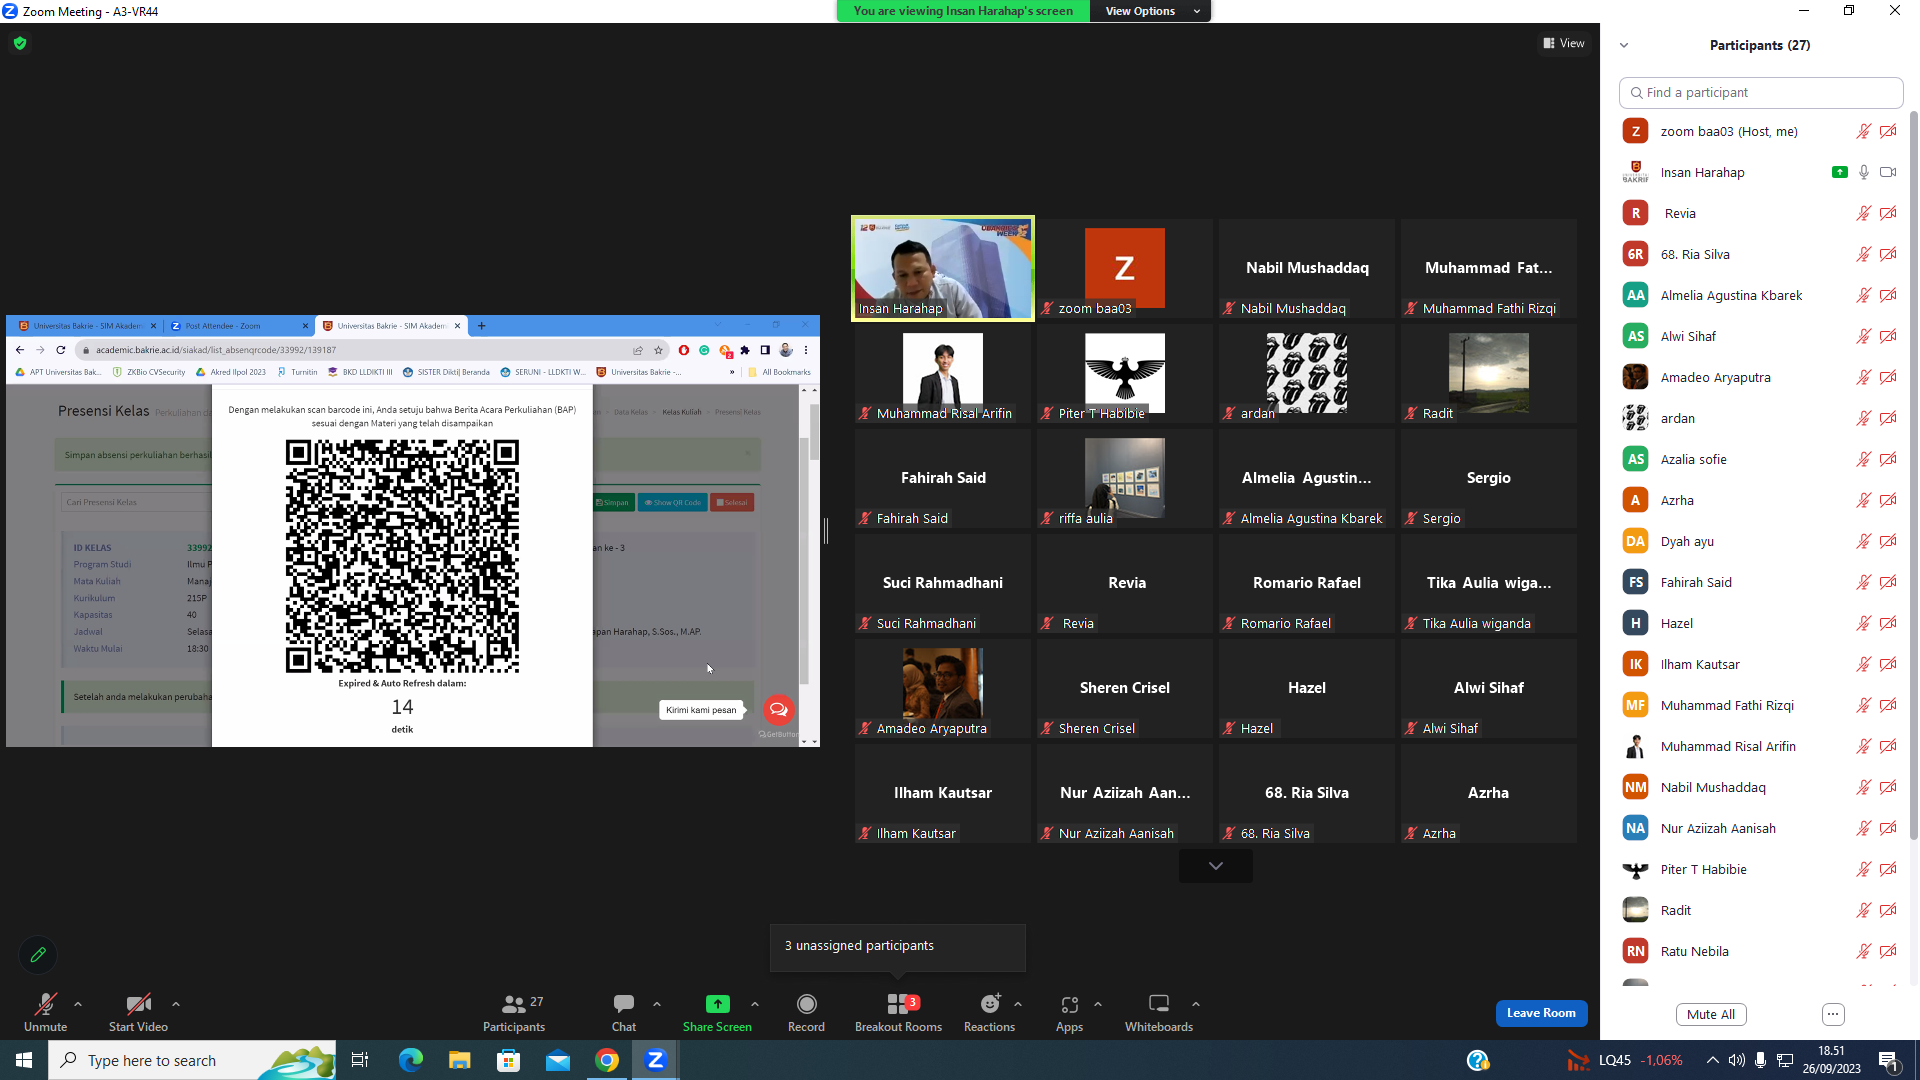Open Task View on the taskbar
This screenshot has height=1080, width=1920.
click(x=360, y=1060)
